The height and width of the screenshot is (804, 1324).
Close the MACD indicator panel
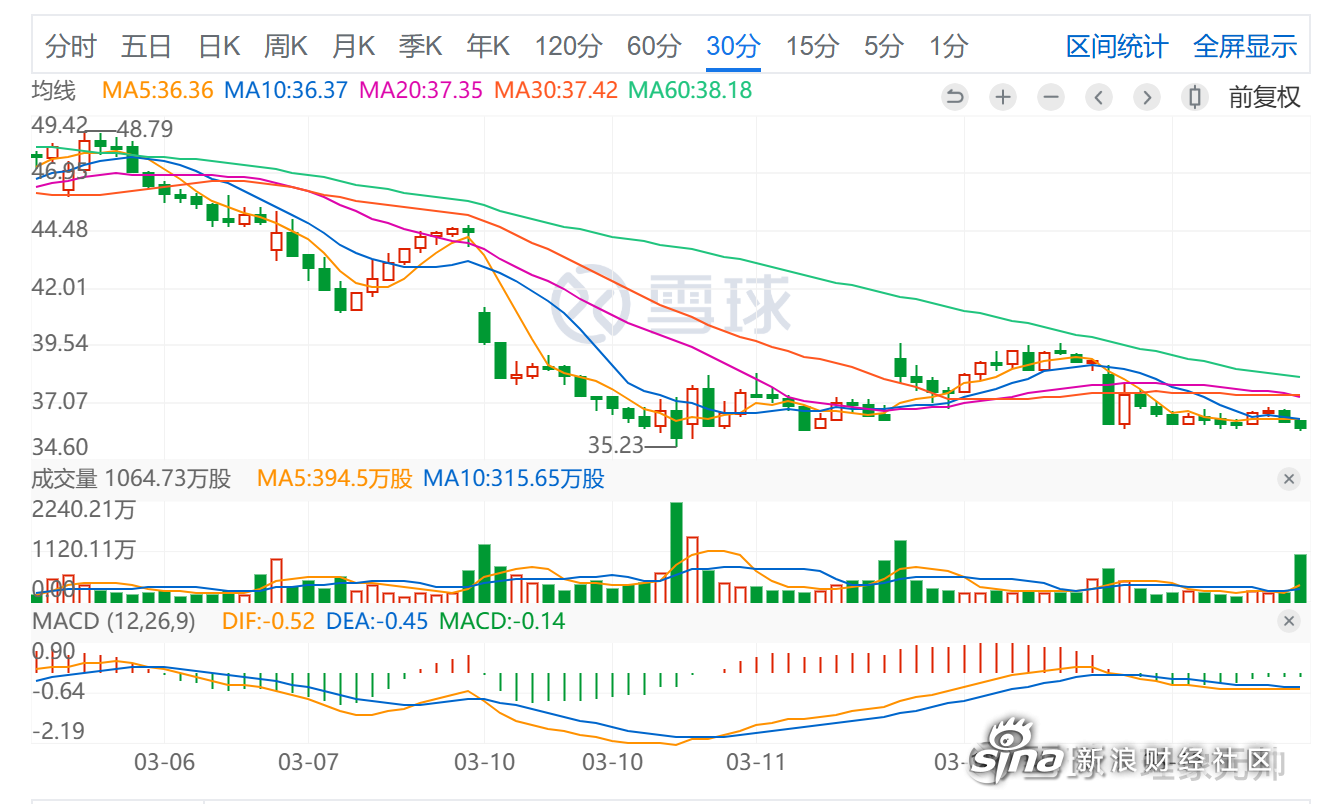point(1289,621)
